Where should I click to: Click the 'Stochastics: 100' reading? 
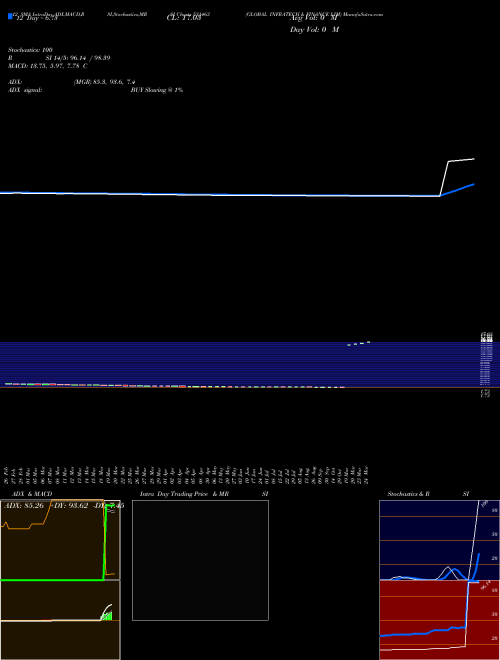pos(30,50)
